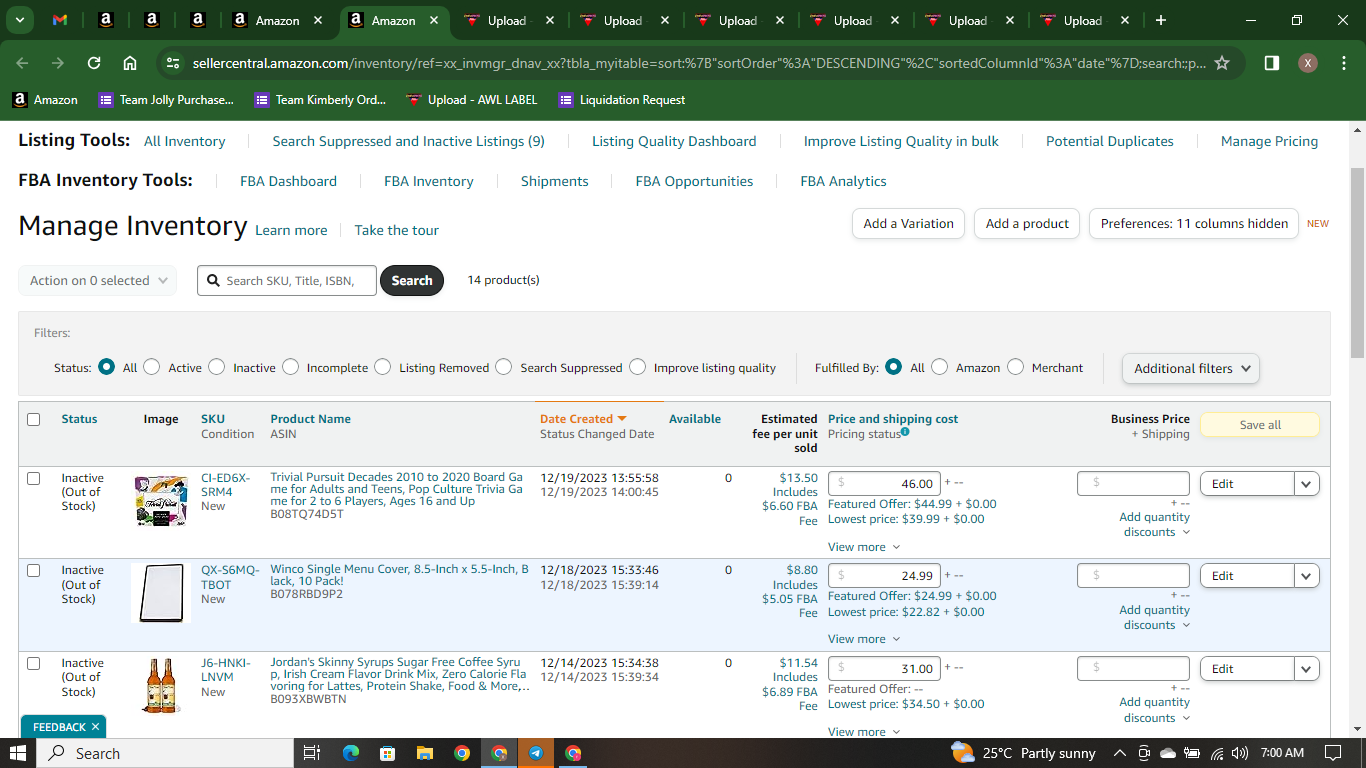Open Telegram from taskbar

click(536, 753)
